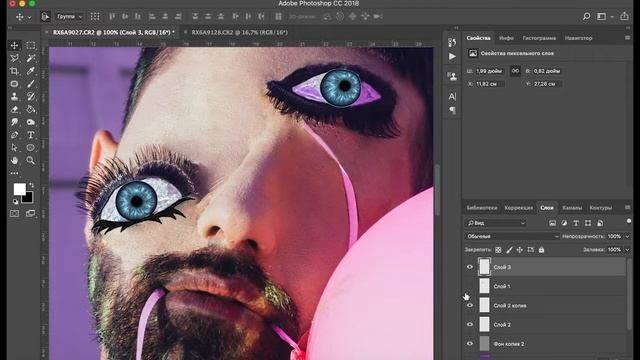Filter layers by pixel layer icon

pos(552,223)
